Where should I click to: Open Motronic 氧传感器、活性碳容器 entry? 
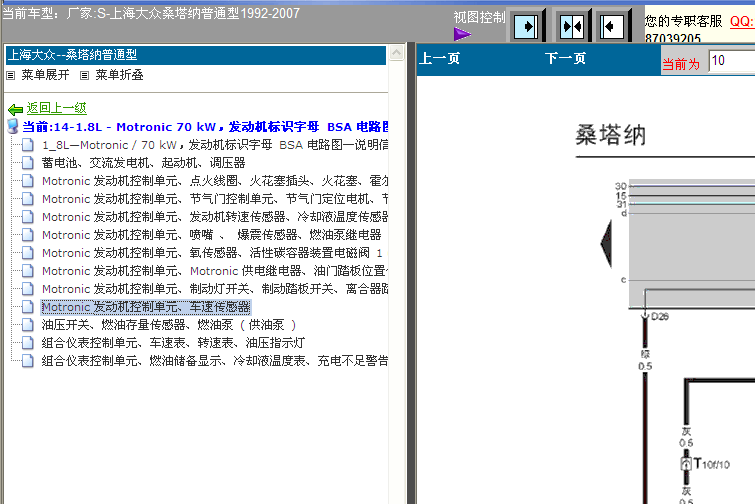coord(212,253)
